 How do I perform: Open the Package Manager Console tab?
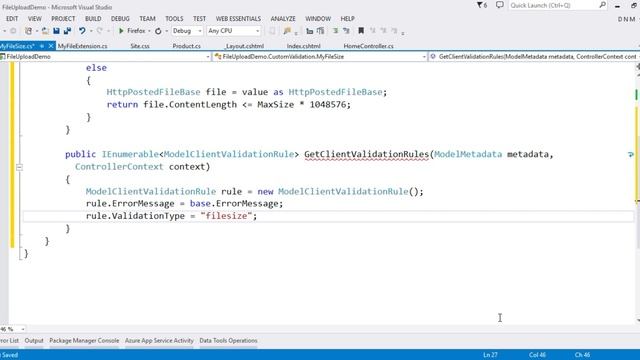pyautogui.click(x=84, y=340)
